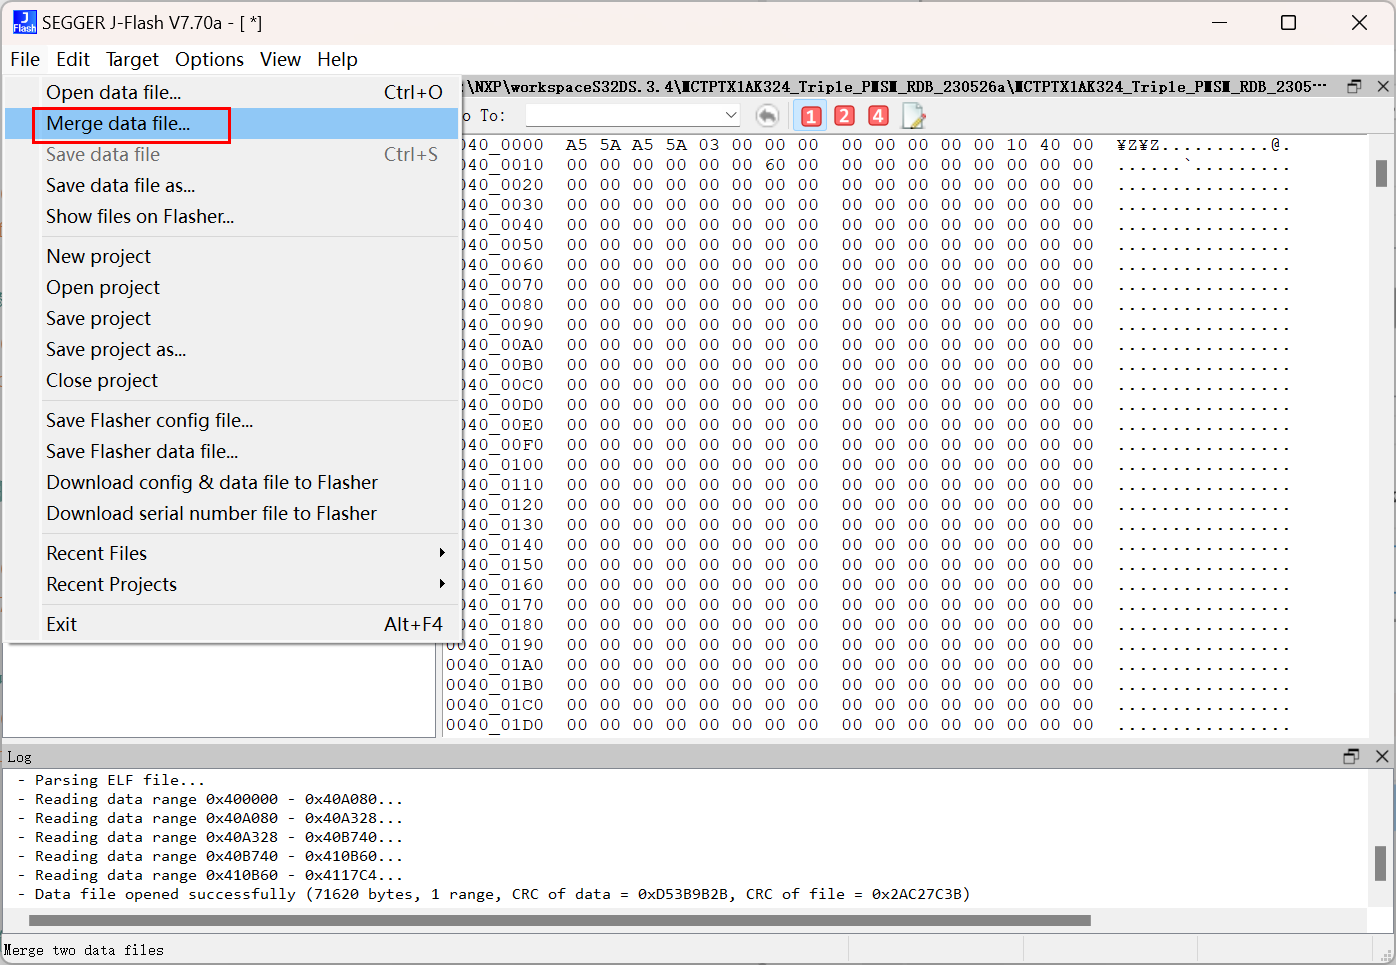Choose Open project from menu

232,287
